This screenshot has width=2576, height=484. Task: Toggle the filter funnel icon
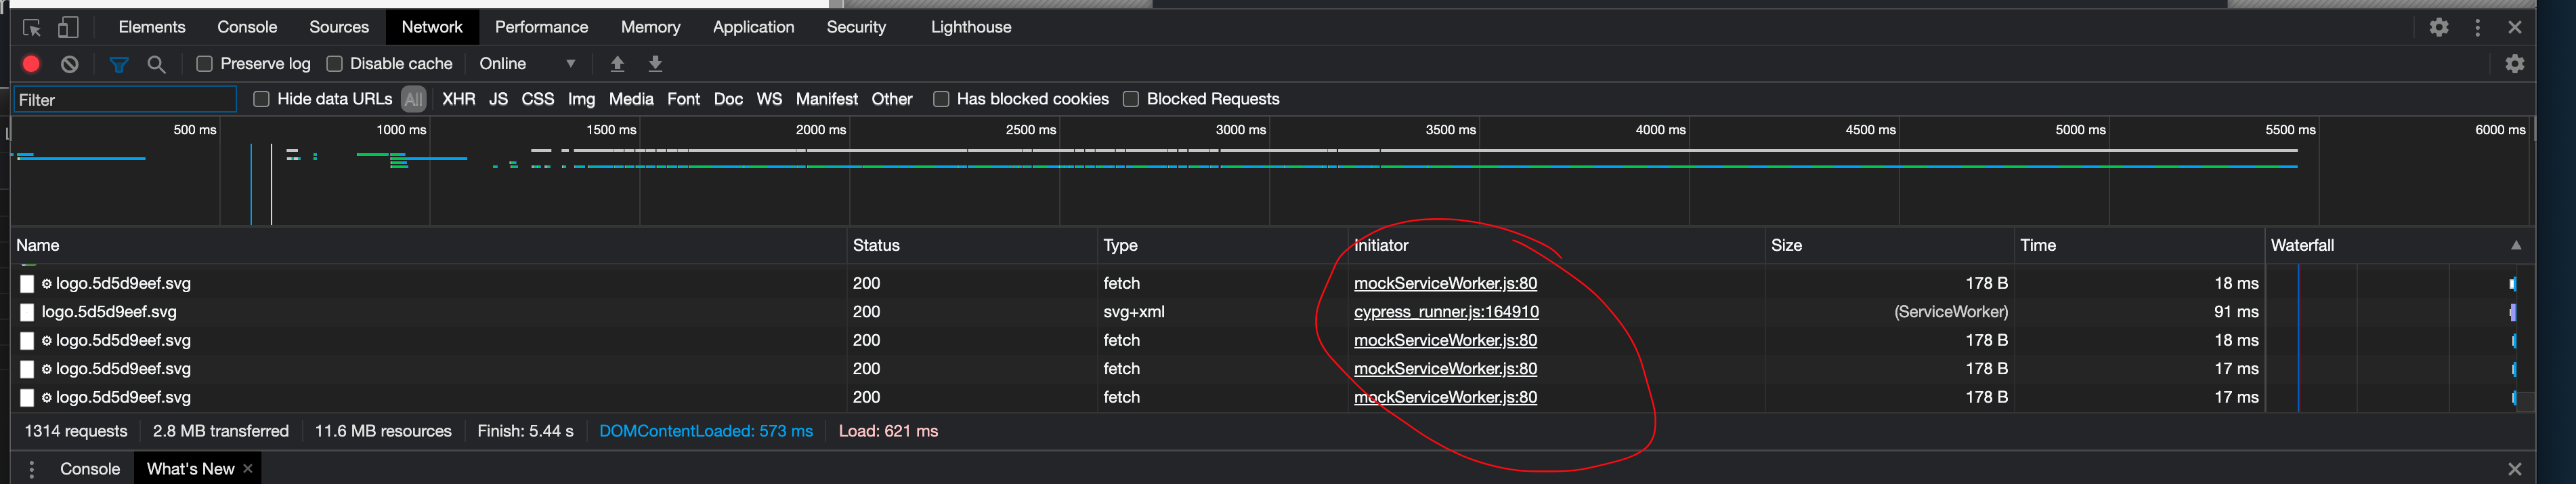119,64
